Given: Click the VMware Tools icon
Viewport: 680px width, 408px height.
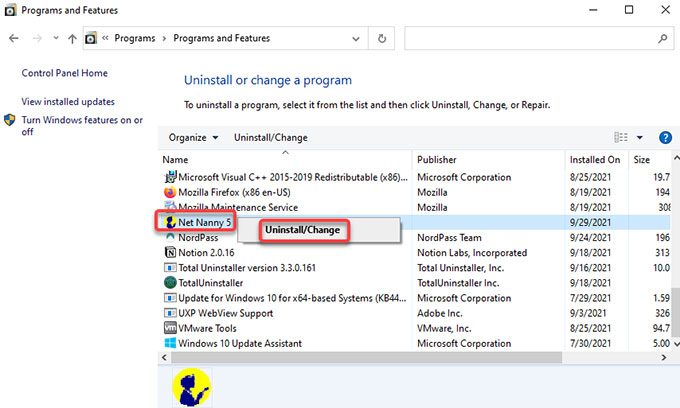Looking at the screenshot, I should tap(170, 328).
